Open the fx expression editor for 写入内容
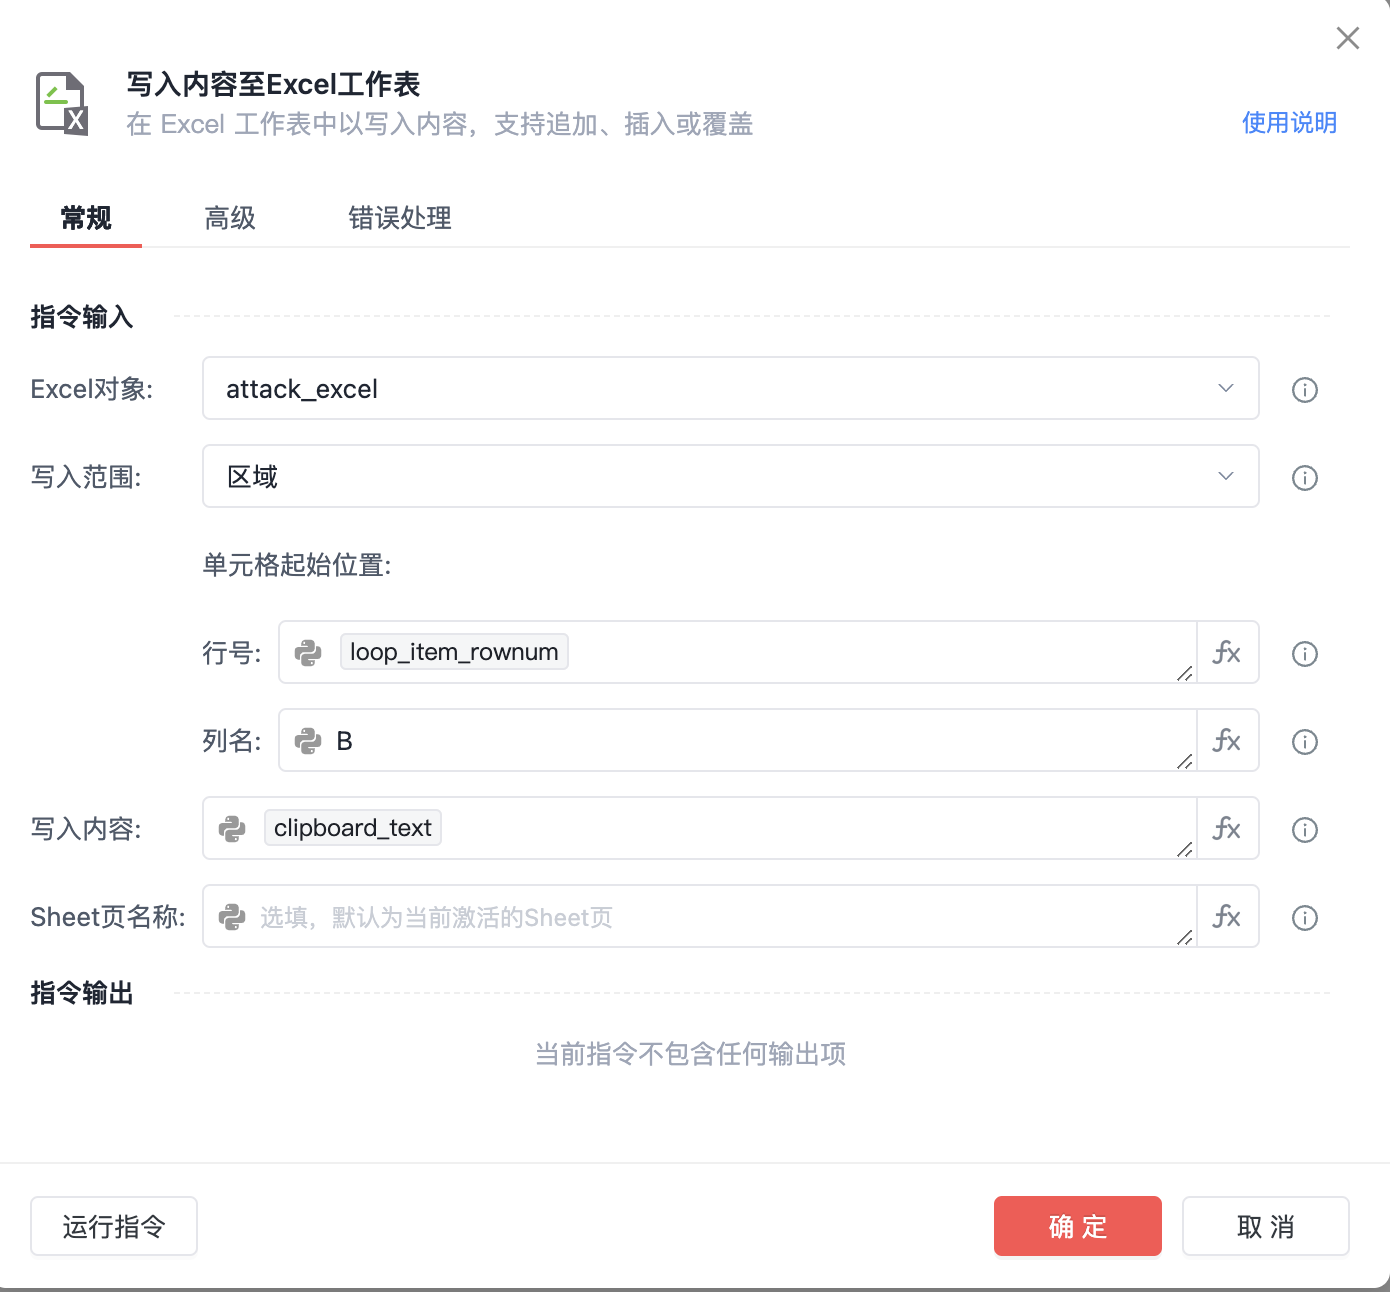Screen dimensions: 1390x1292 [x=1227, y=828]
